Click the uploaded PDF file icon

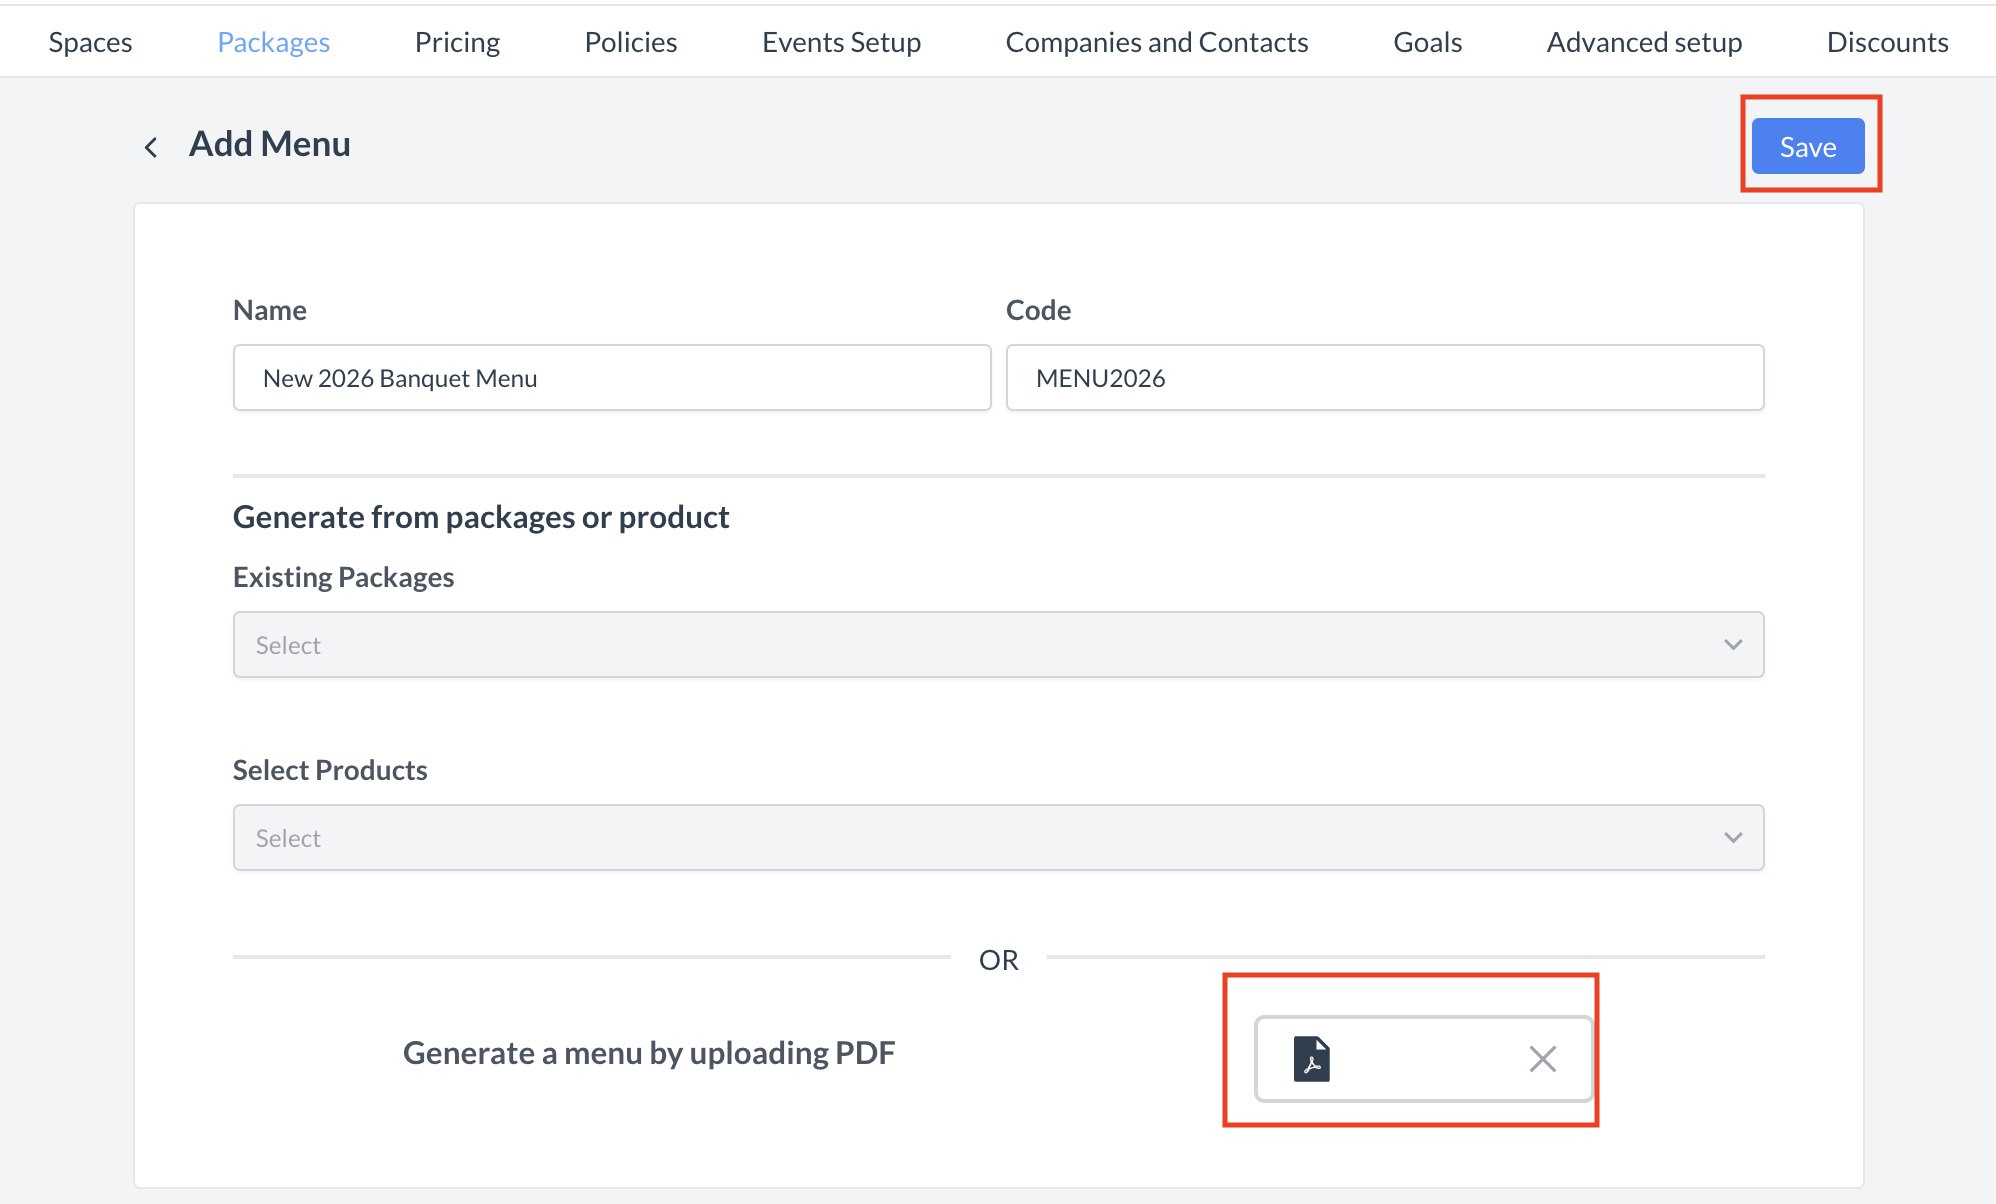(1311, 1059)
